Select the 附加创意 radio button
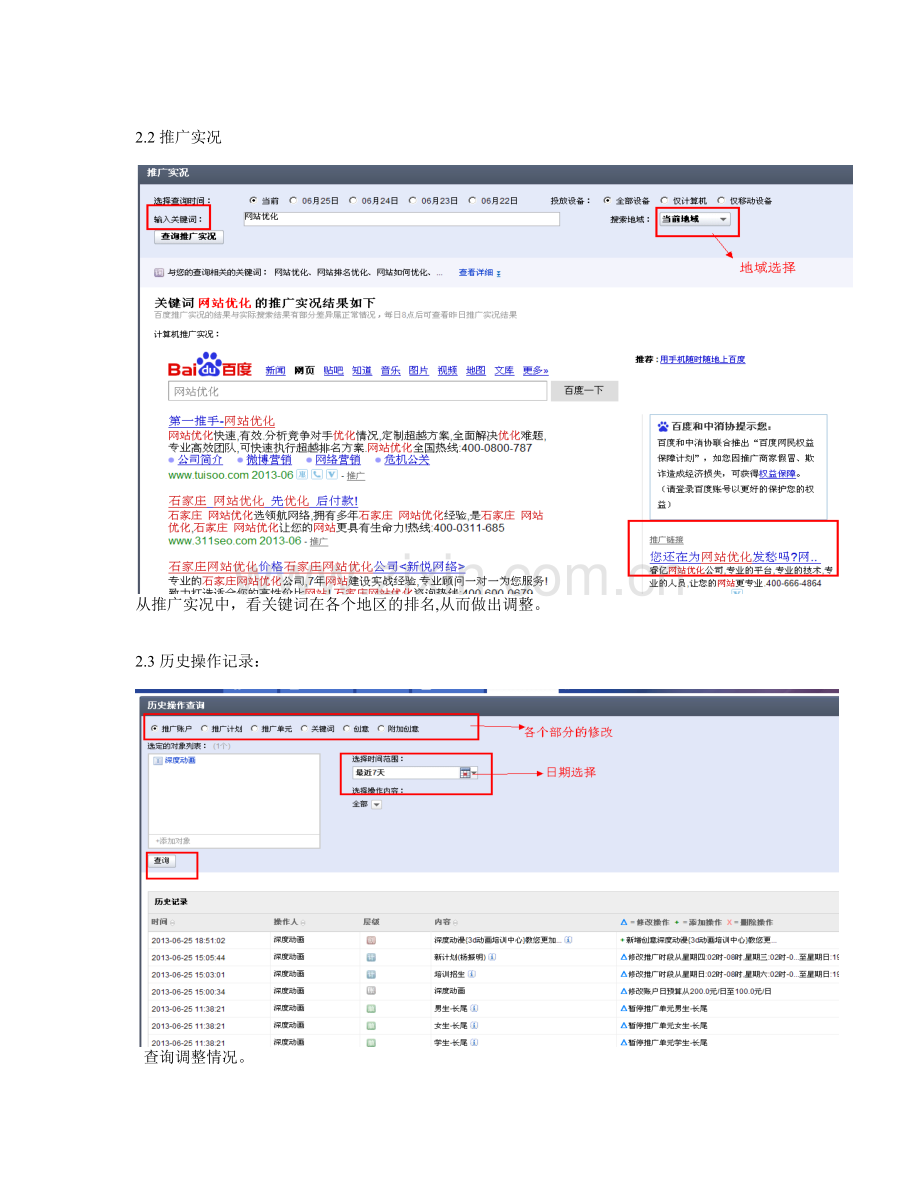This screenshot has height=1191, width=920. pos(381,728)
